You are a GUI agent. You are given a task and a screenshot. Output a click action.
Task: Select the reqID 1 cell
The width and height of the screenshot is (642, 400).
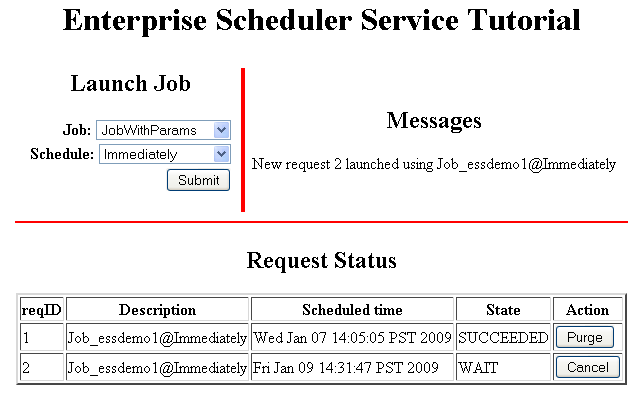point(42,338)
